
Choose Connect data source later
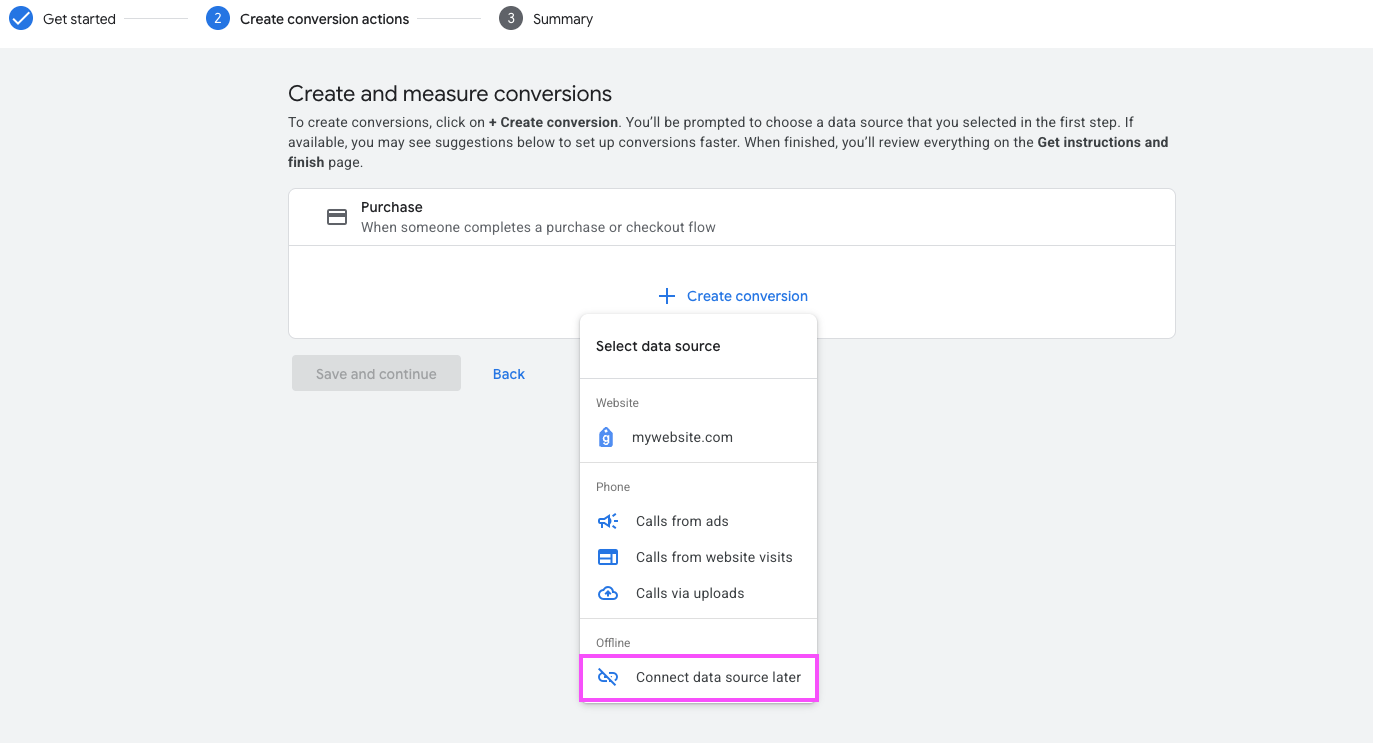(718, 677)
